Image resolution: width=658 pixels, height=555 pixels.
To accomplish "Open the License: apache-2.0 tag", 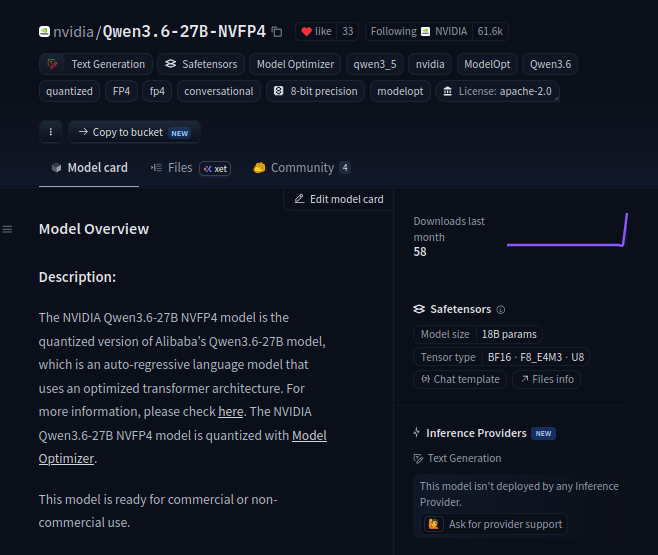I will [x=497, y=91].
